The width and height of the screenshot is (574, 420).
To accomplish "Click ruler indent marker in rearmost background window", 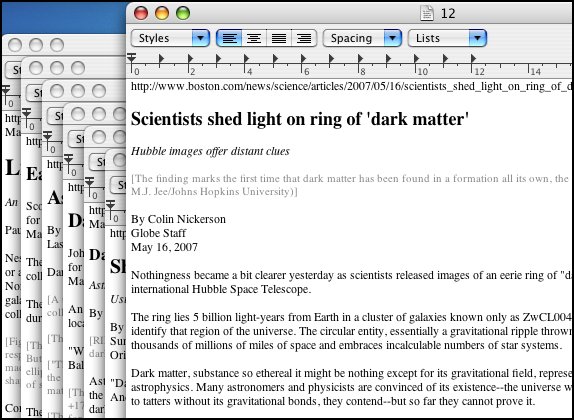I will [6, 90].
